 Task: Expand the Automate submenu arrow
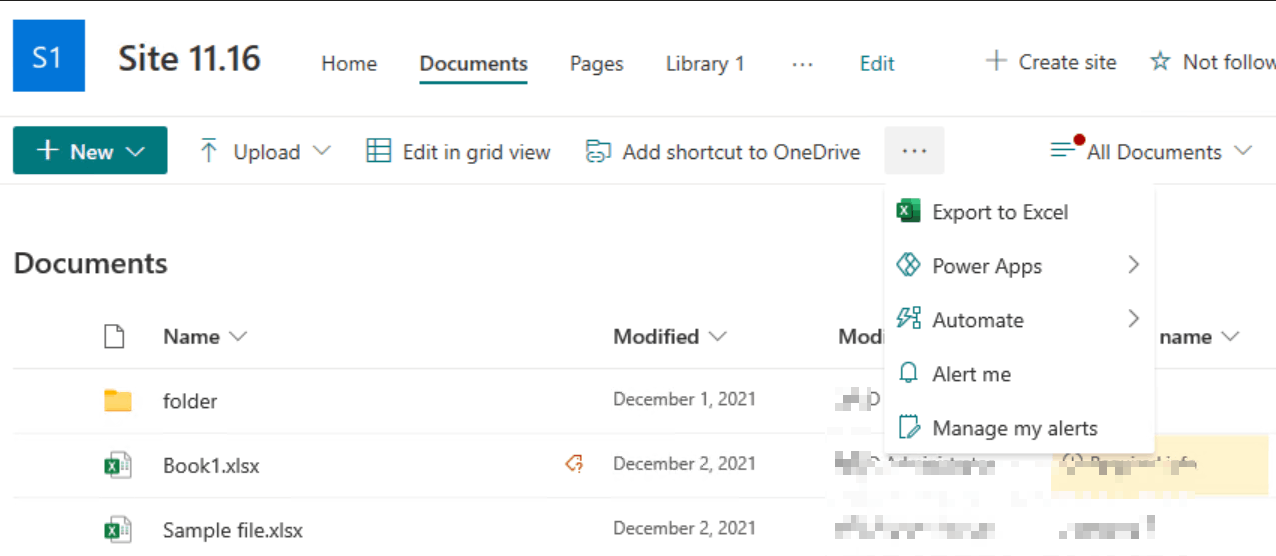[1133, 319]
